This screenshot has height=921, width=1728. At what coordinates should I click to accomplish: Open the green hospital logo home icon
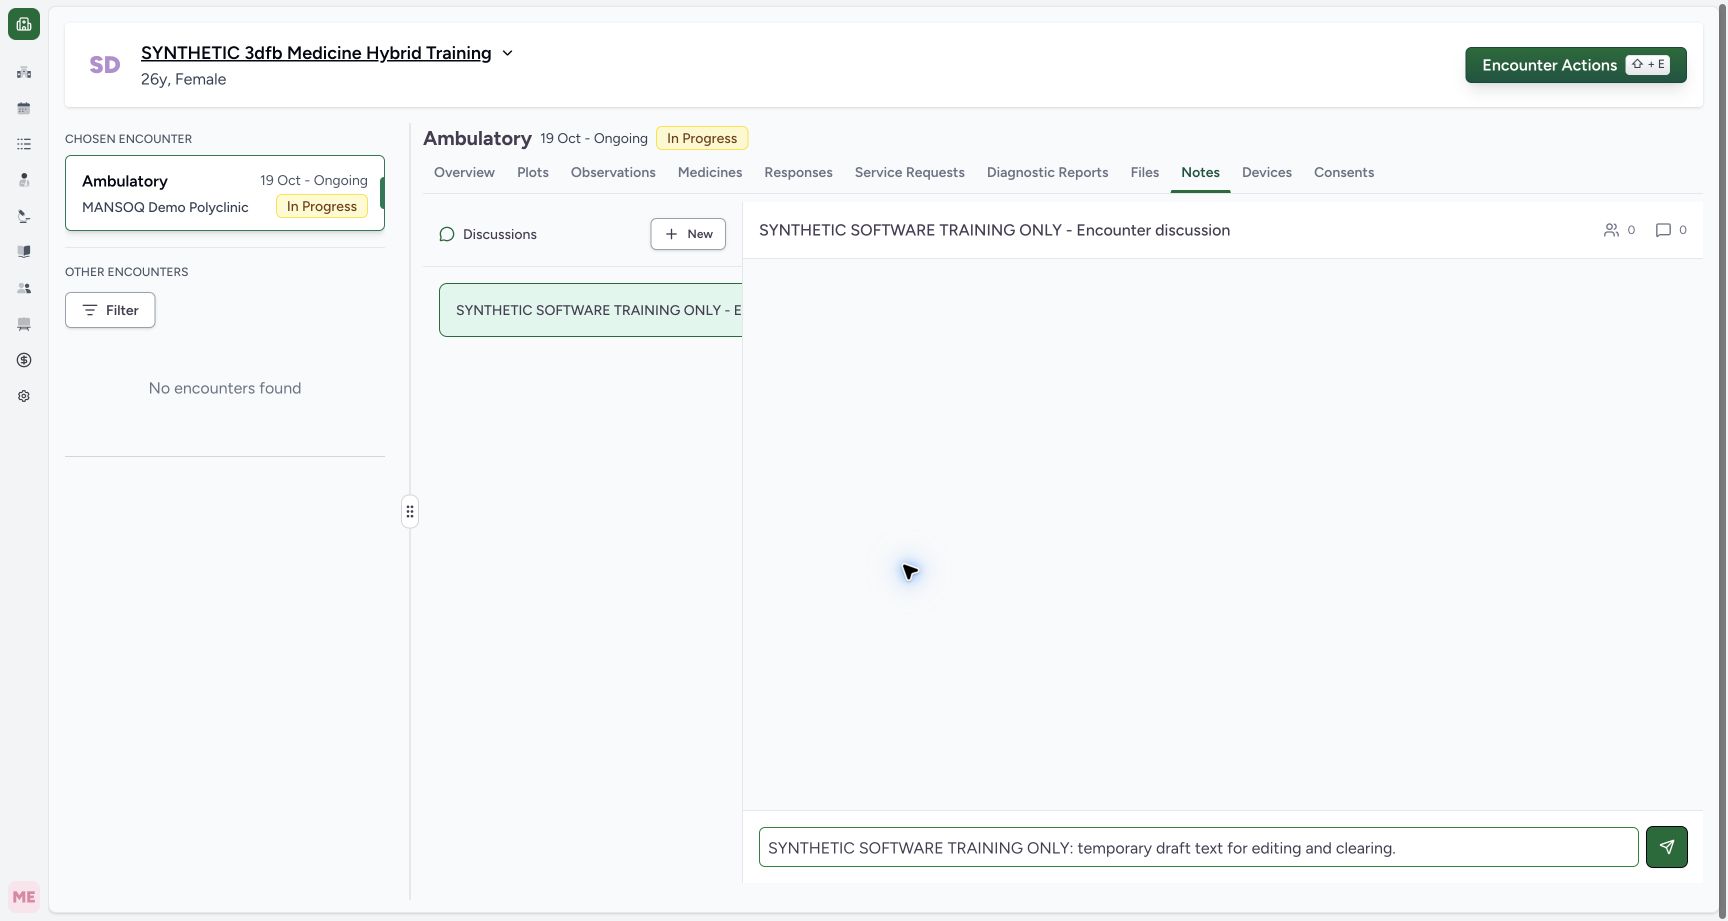coord(24,24)
